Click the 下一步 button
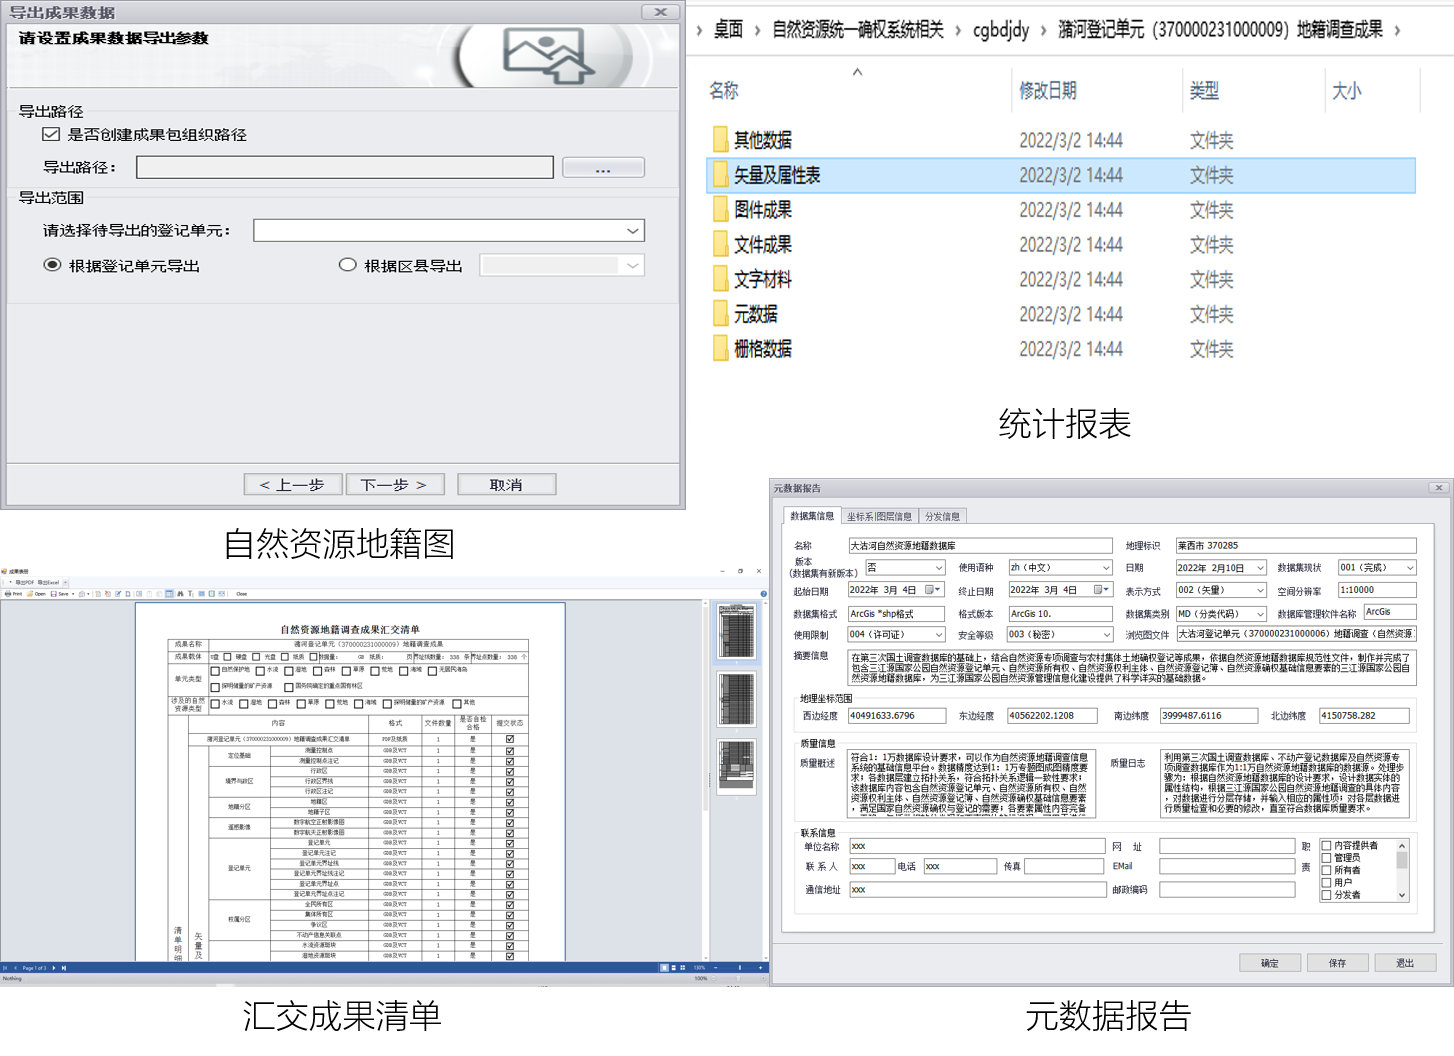1454x1056 pixels. click(394, 485)
